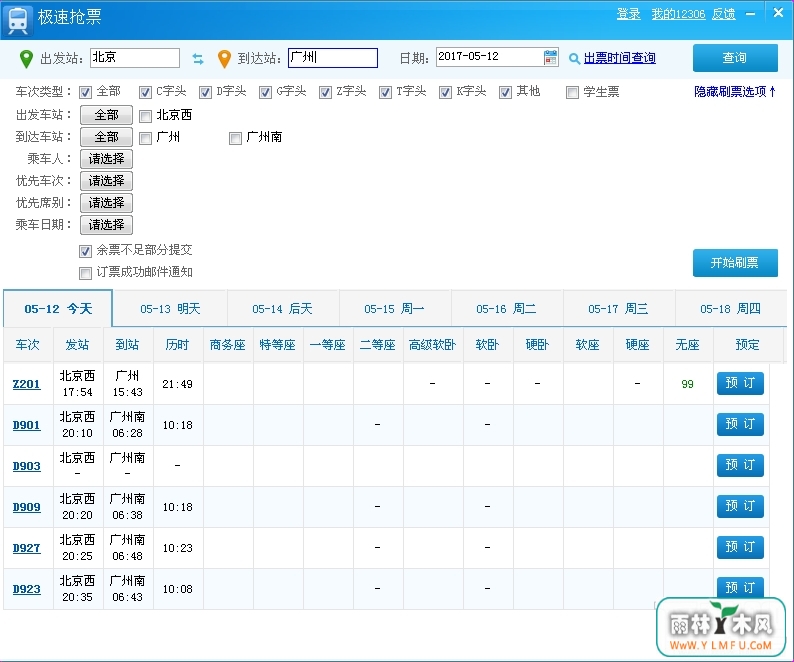Viewport: 794px width, 662px height.
Task: Switch to the 05-14 后天 tab
Action: coord(283,308)
